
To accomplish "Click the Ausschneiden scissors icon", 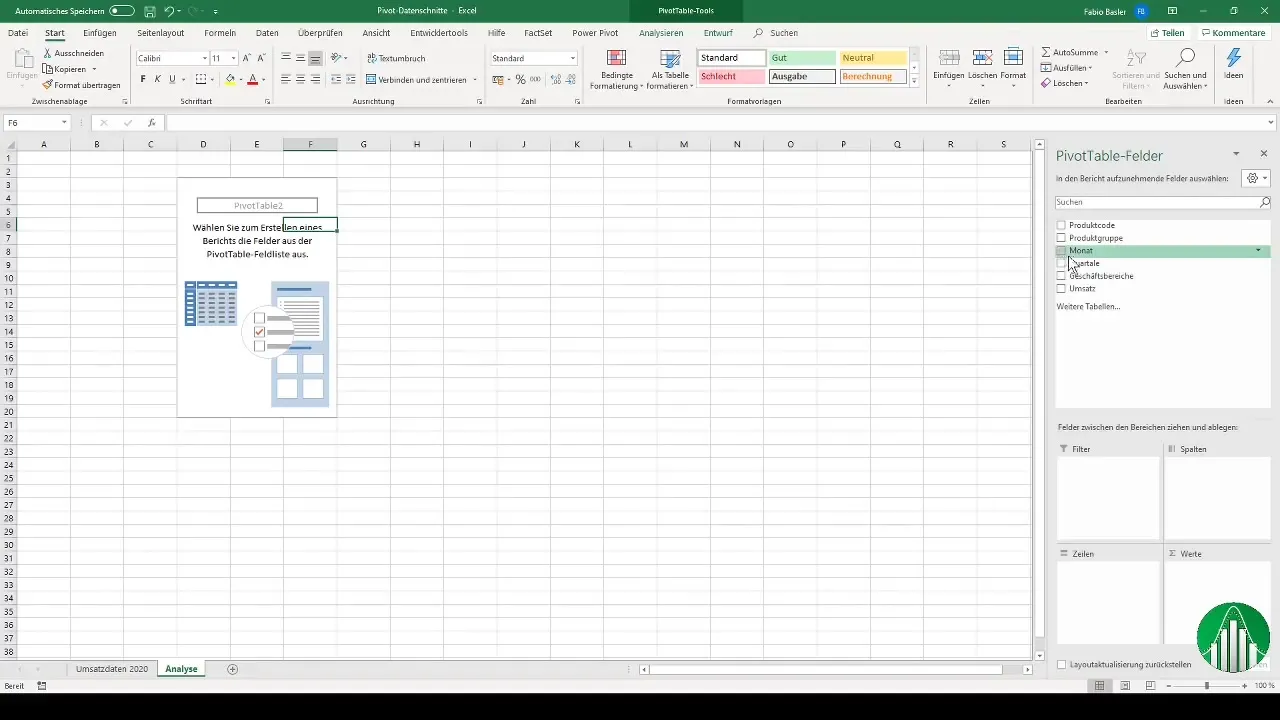I will (x=47, y=53).
